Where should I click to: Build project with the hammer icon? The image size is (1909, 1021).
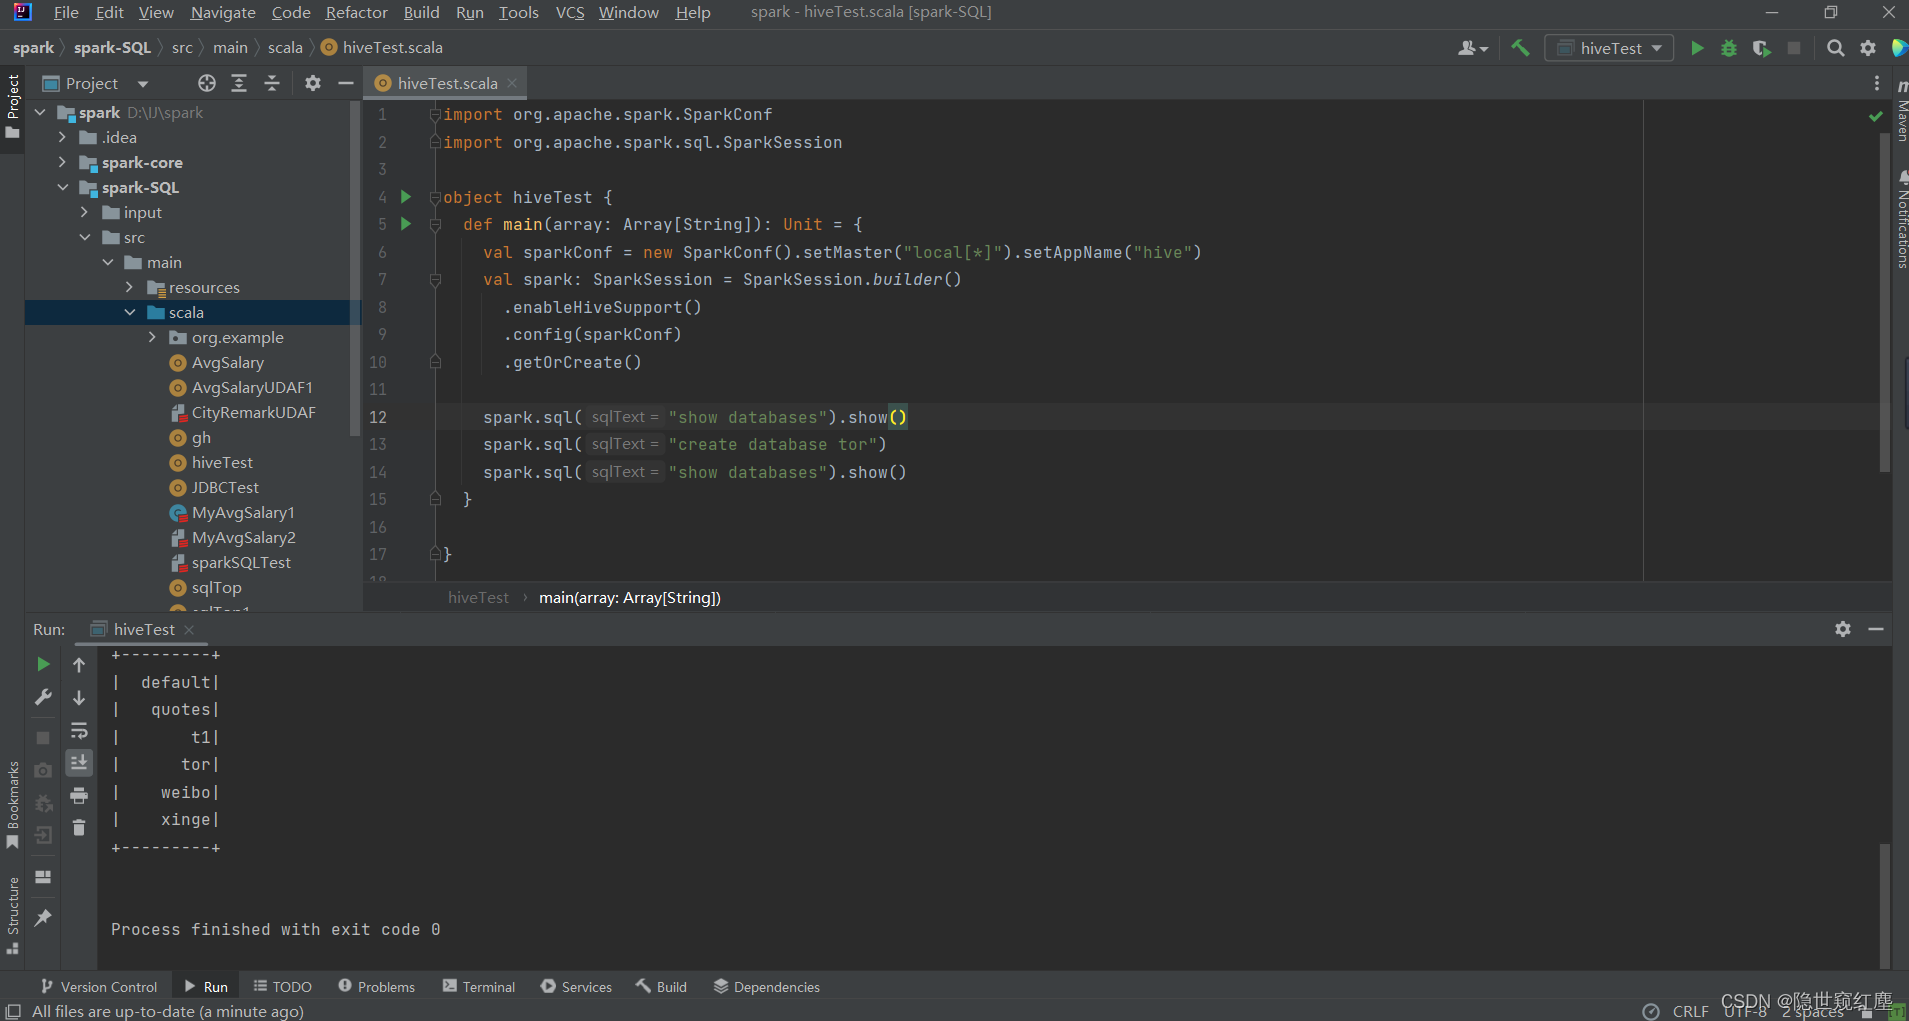click(1520, 48)
